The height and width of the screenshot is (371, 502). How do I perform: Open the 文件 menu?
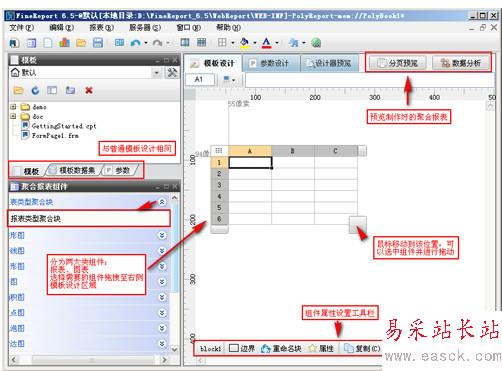coord(22,28)
